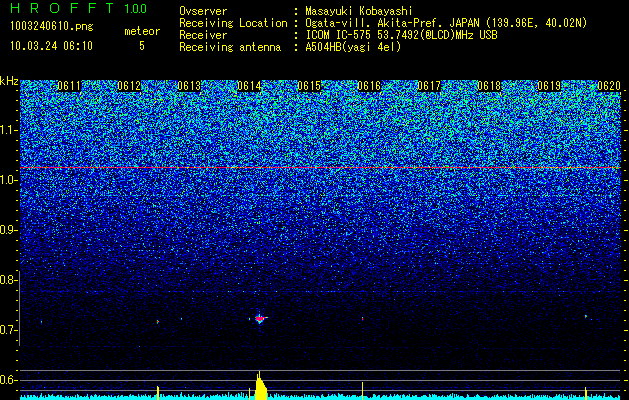
Task: Click the meteor label
Action: (142, 31)
